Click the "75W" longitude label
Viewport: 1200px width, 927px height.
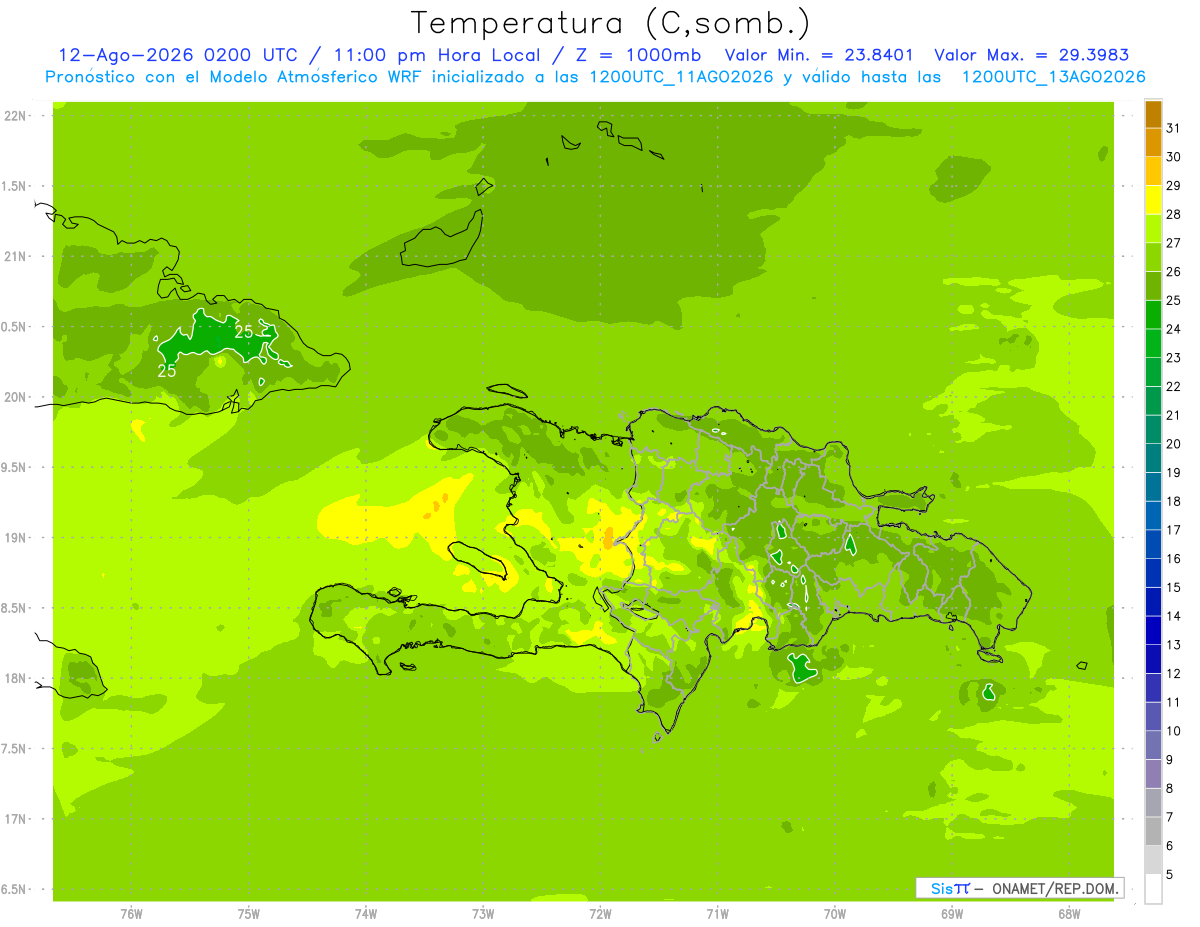pos(249,914)
